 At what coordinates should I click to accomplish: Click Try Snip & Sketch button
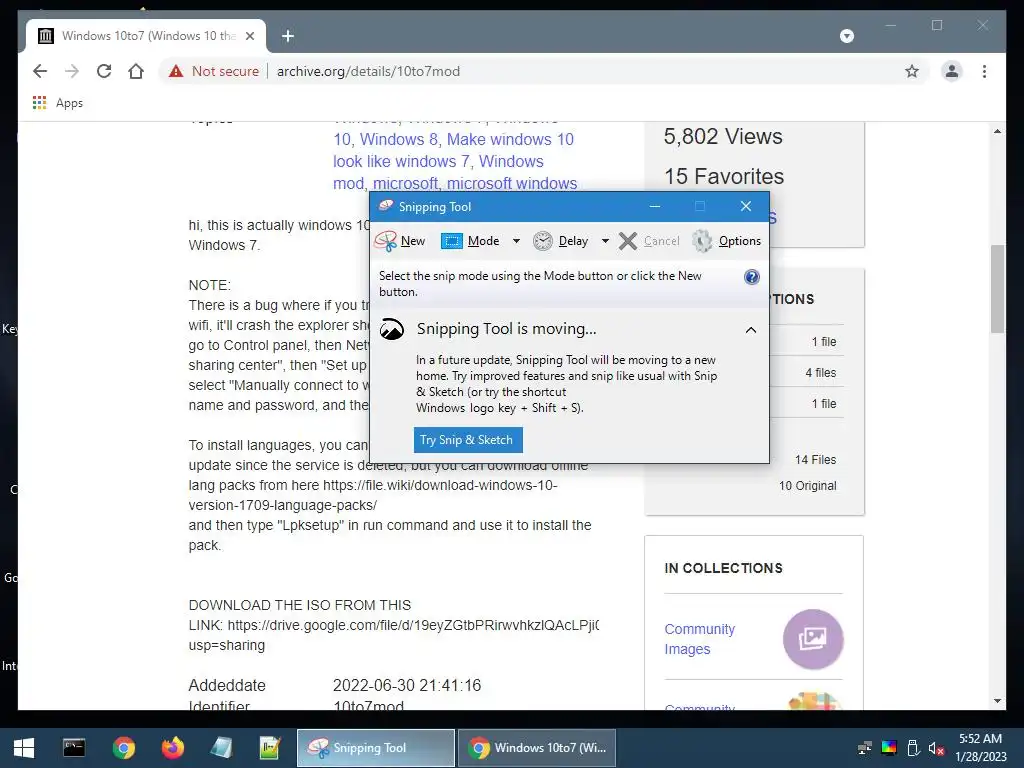click(468, 440)
